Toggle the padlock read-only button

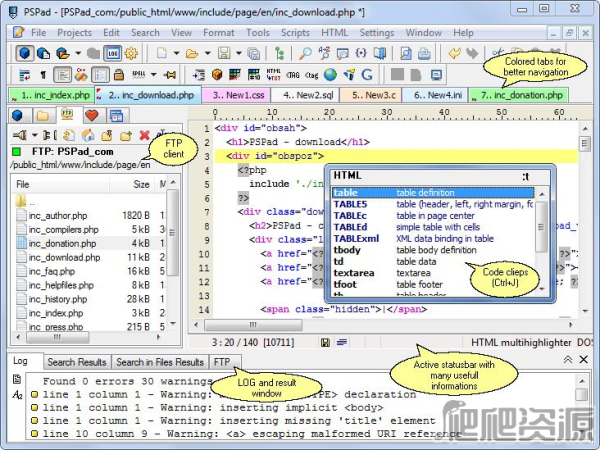pyautogui.click(x=119, y=75)
